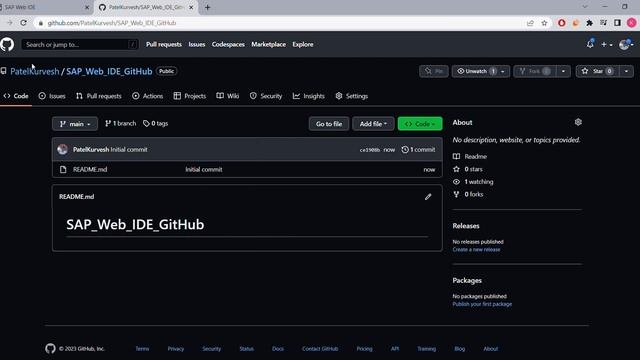
Task: Open a new browser tab with plus button
Action: click(x=207, y=7)
